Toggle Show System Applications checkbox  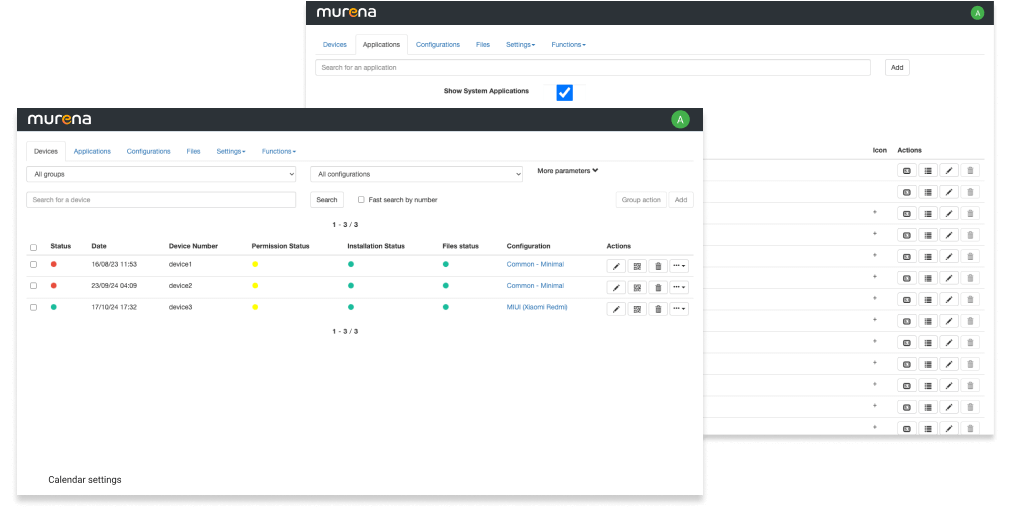coord(564,92)
